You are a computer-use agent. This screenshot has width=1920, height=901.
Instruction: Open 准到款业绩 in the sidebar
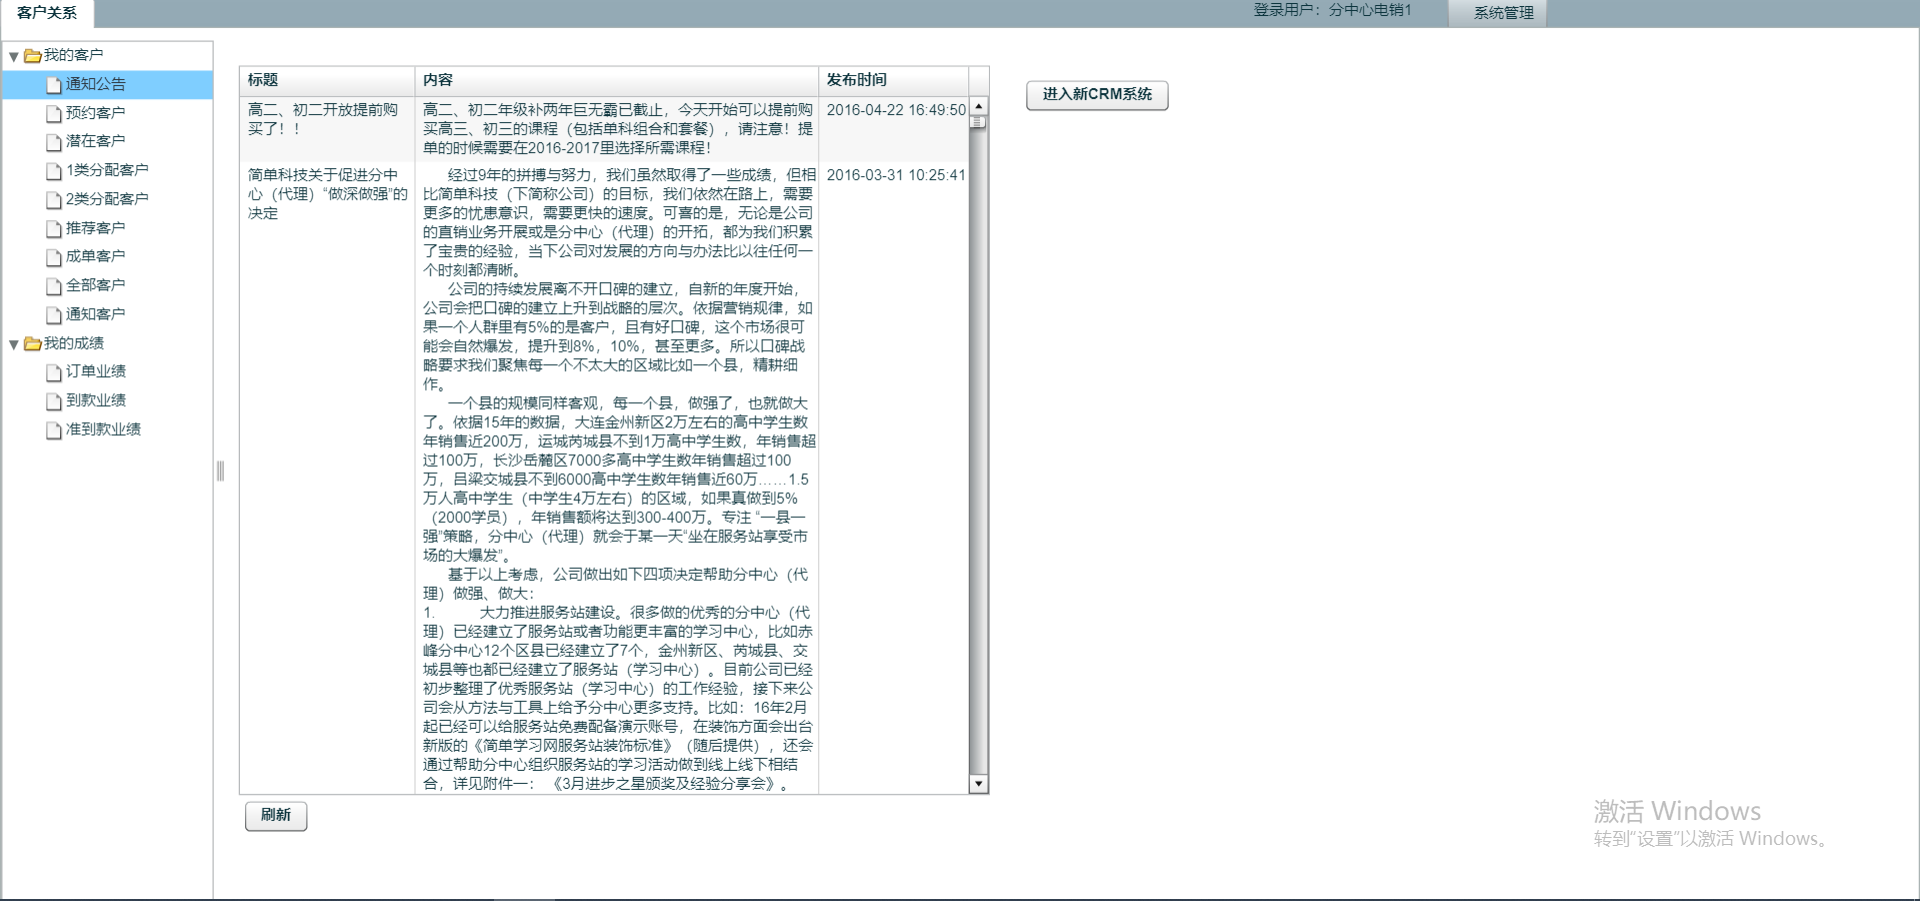[x=102, y=429]
